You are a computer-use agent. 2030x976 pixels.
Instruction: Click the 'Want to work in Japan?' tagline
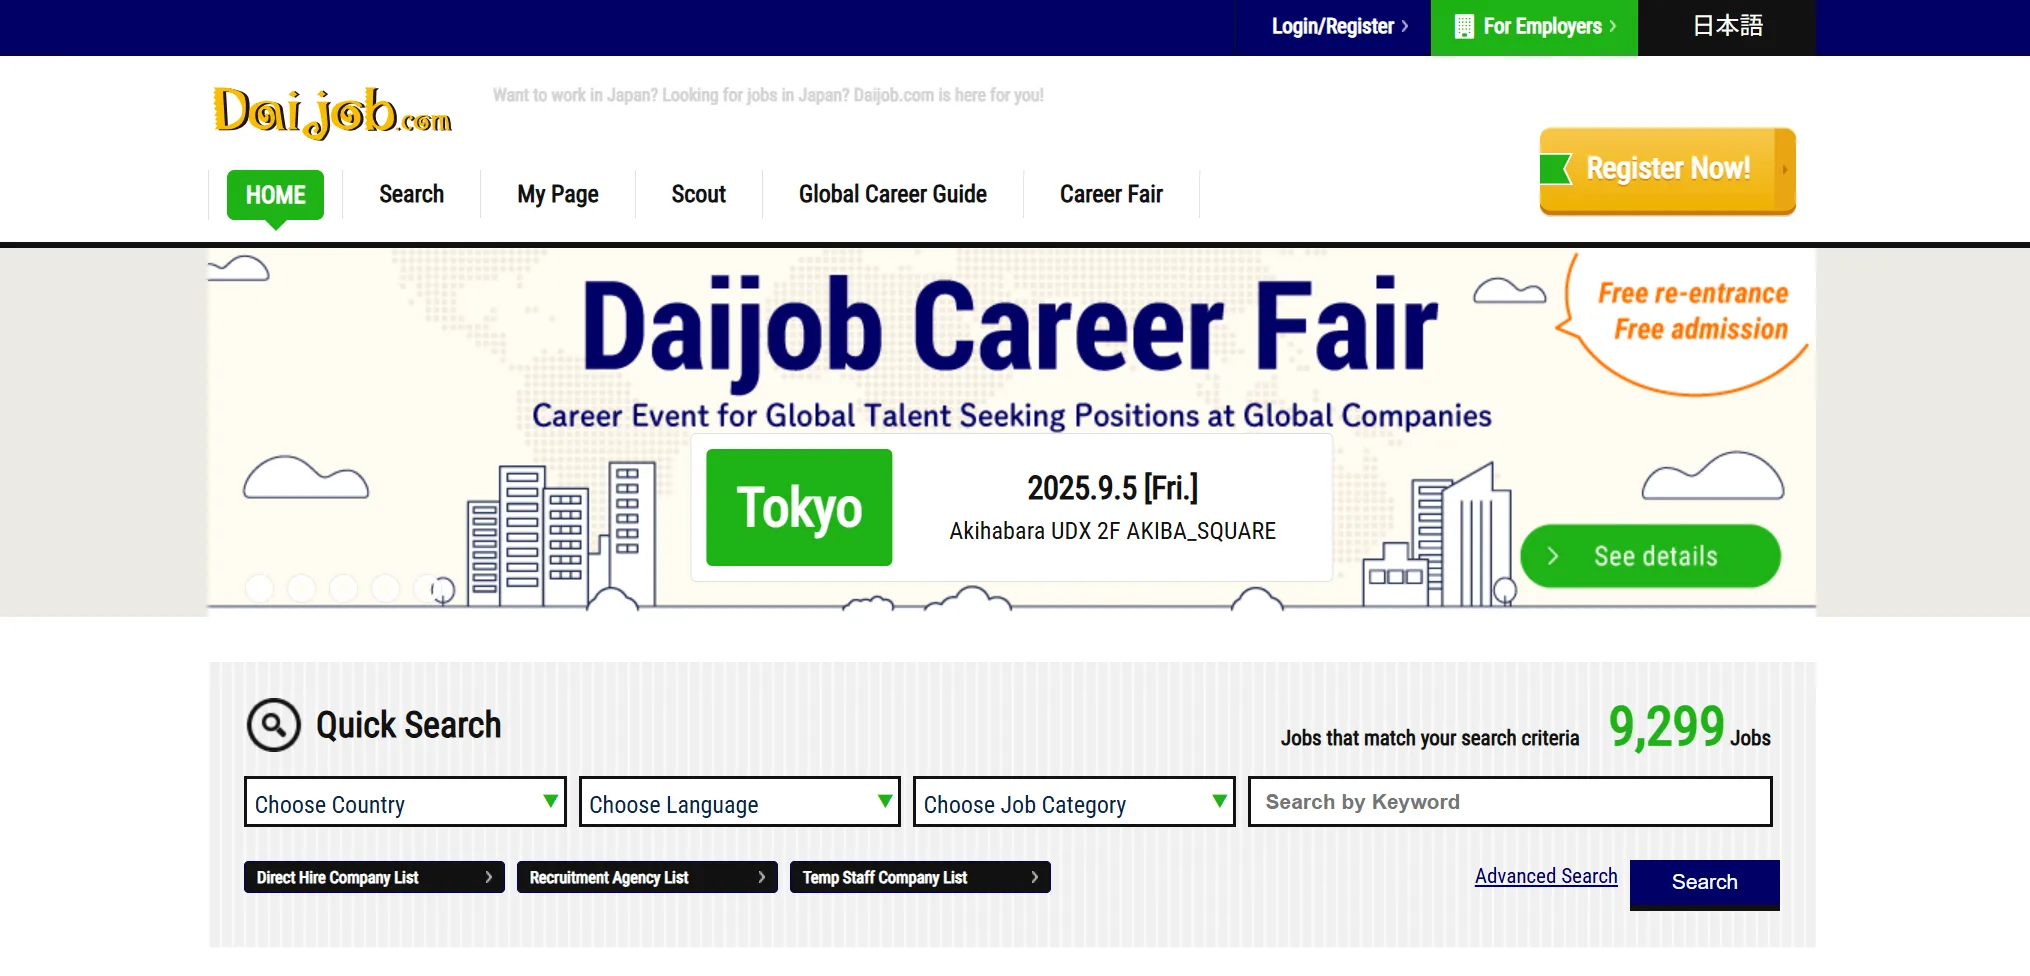(768, 95)
